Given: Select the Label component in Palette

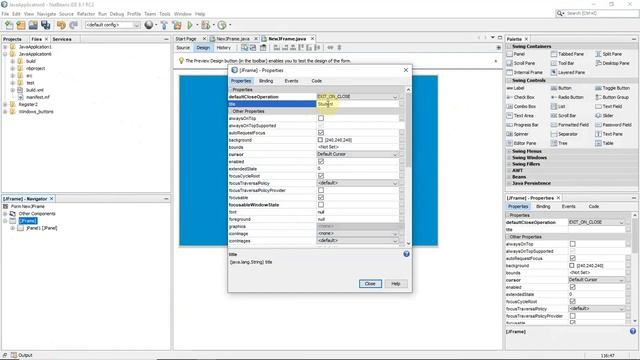Looking at the screenshot, I should click(515, 88).
